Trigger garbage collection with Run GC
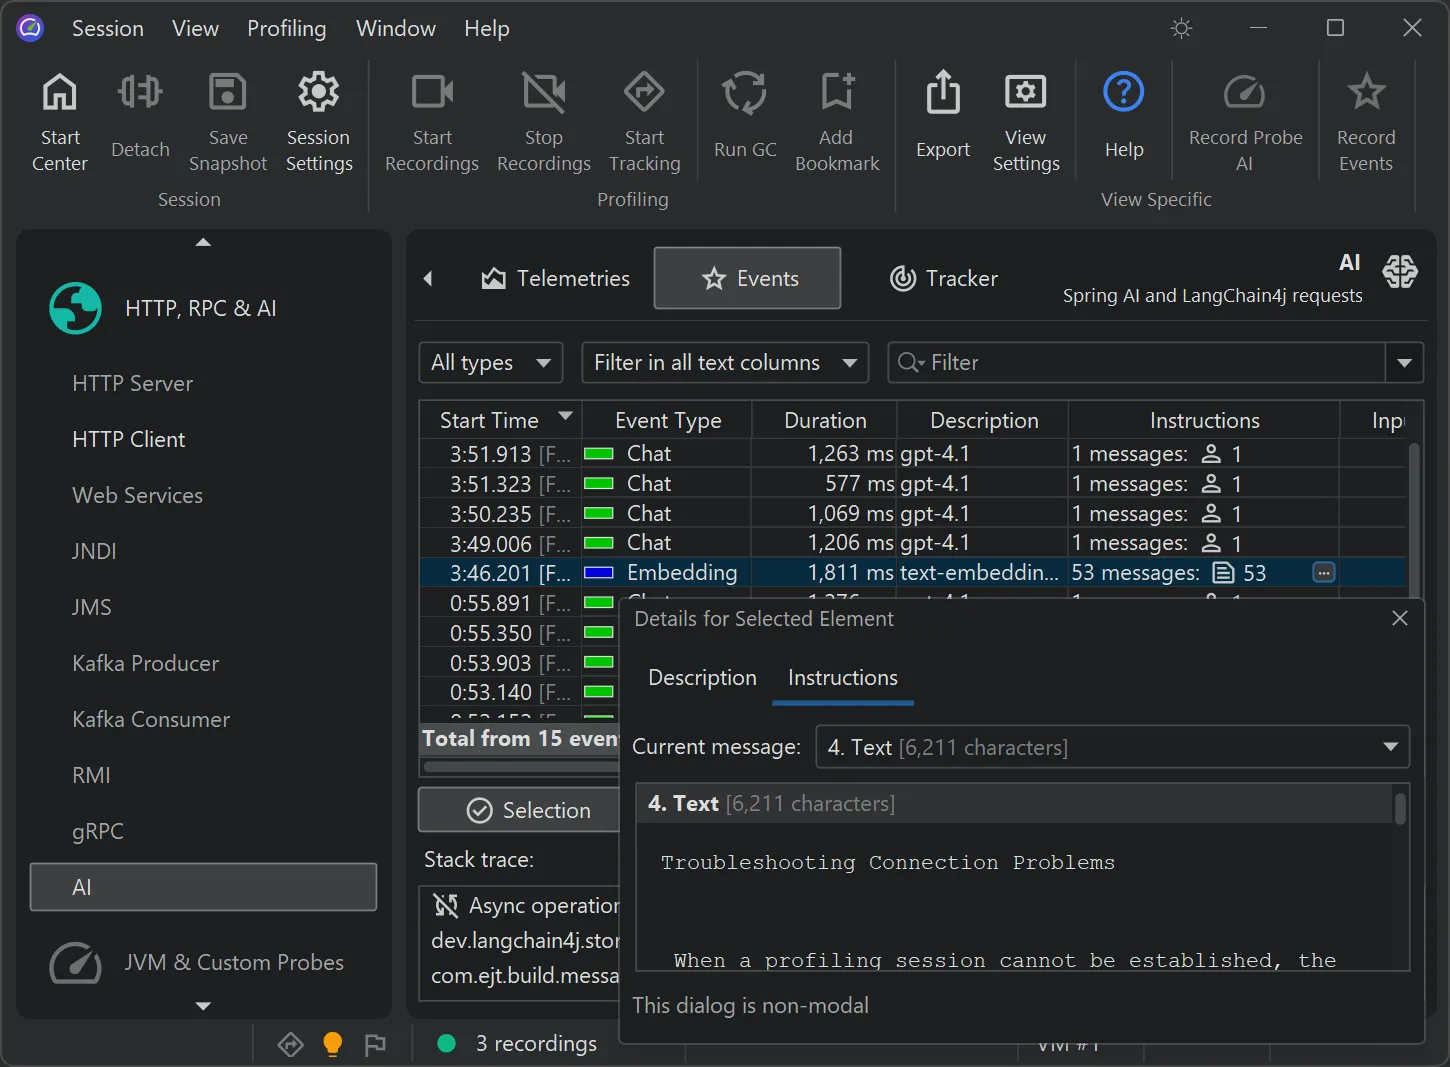The width and height of the screenshot is (1450, 1067). coord(744,120)
